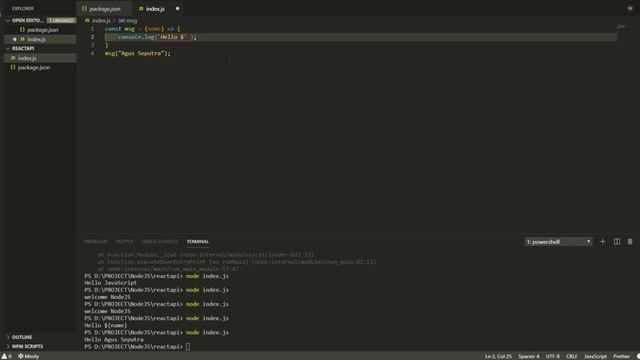Click the msg symbol breadcrumb
Screen dimensions: 640x360
pyautogui.click(x=131, y=20)
